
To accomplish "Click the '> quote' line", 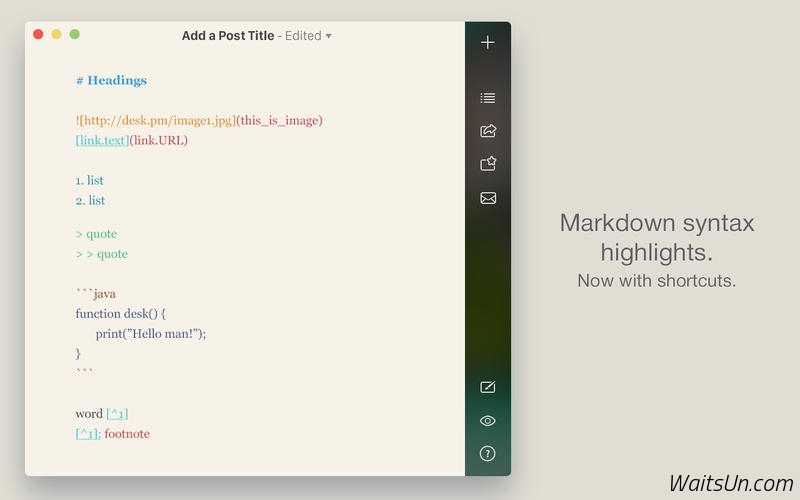I will (x=96, y=234).
